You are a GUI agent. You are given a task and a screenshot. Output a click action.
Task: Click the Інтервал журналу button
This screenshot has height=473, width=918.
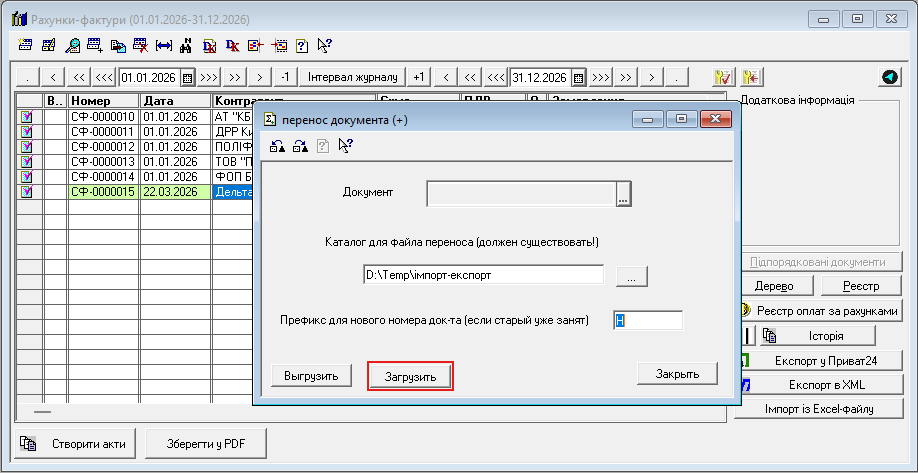353,77
